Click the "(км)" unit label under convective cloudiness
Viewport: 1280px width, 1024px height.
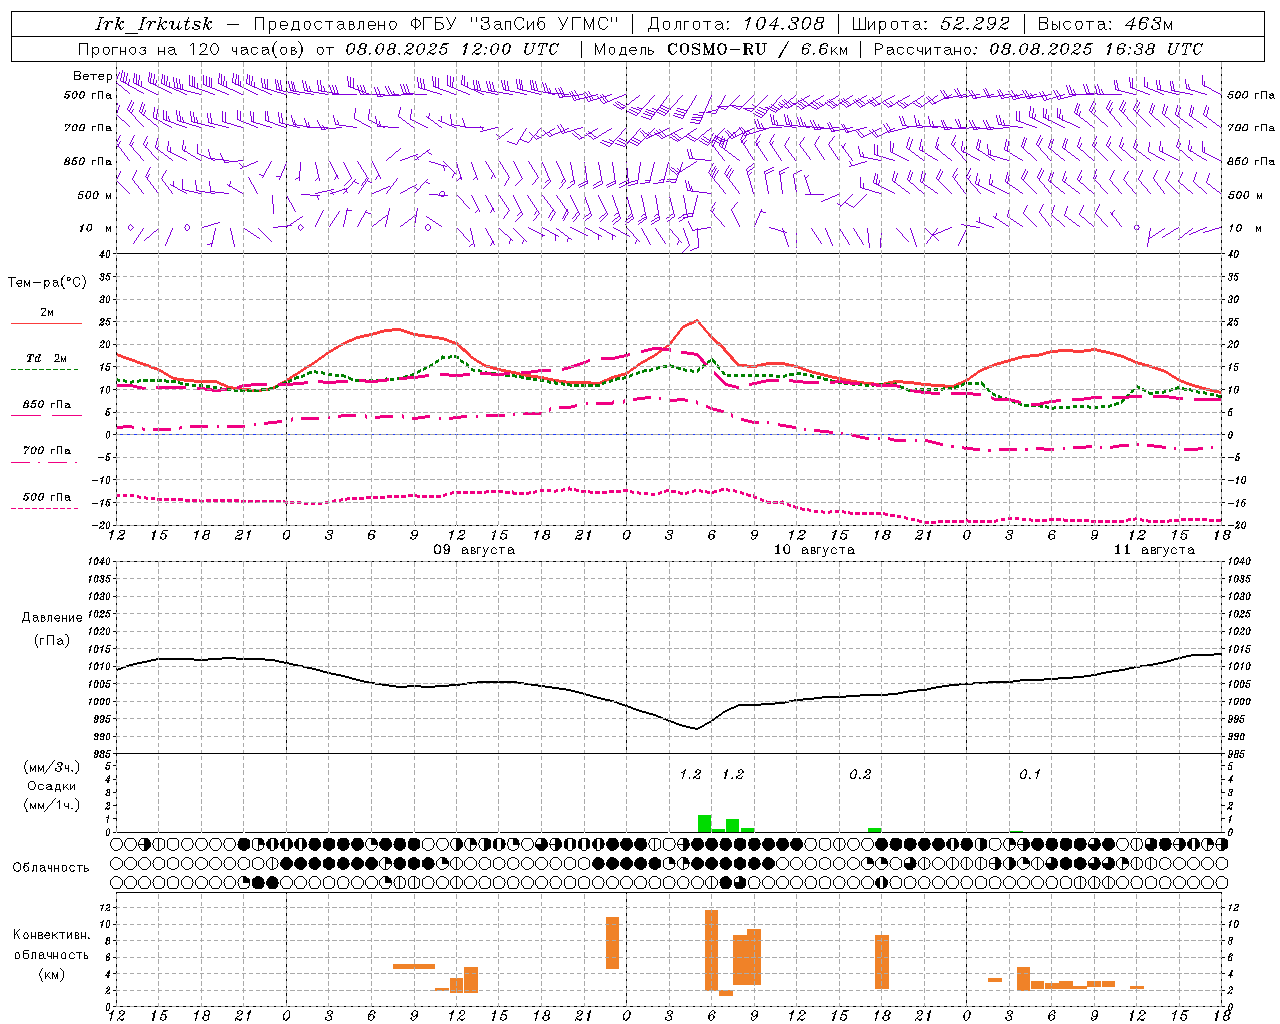click(51, 974)
